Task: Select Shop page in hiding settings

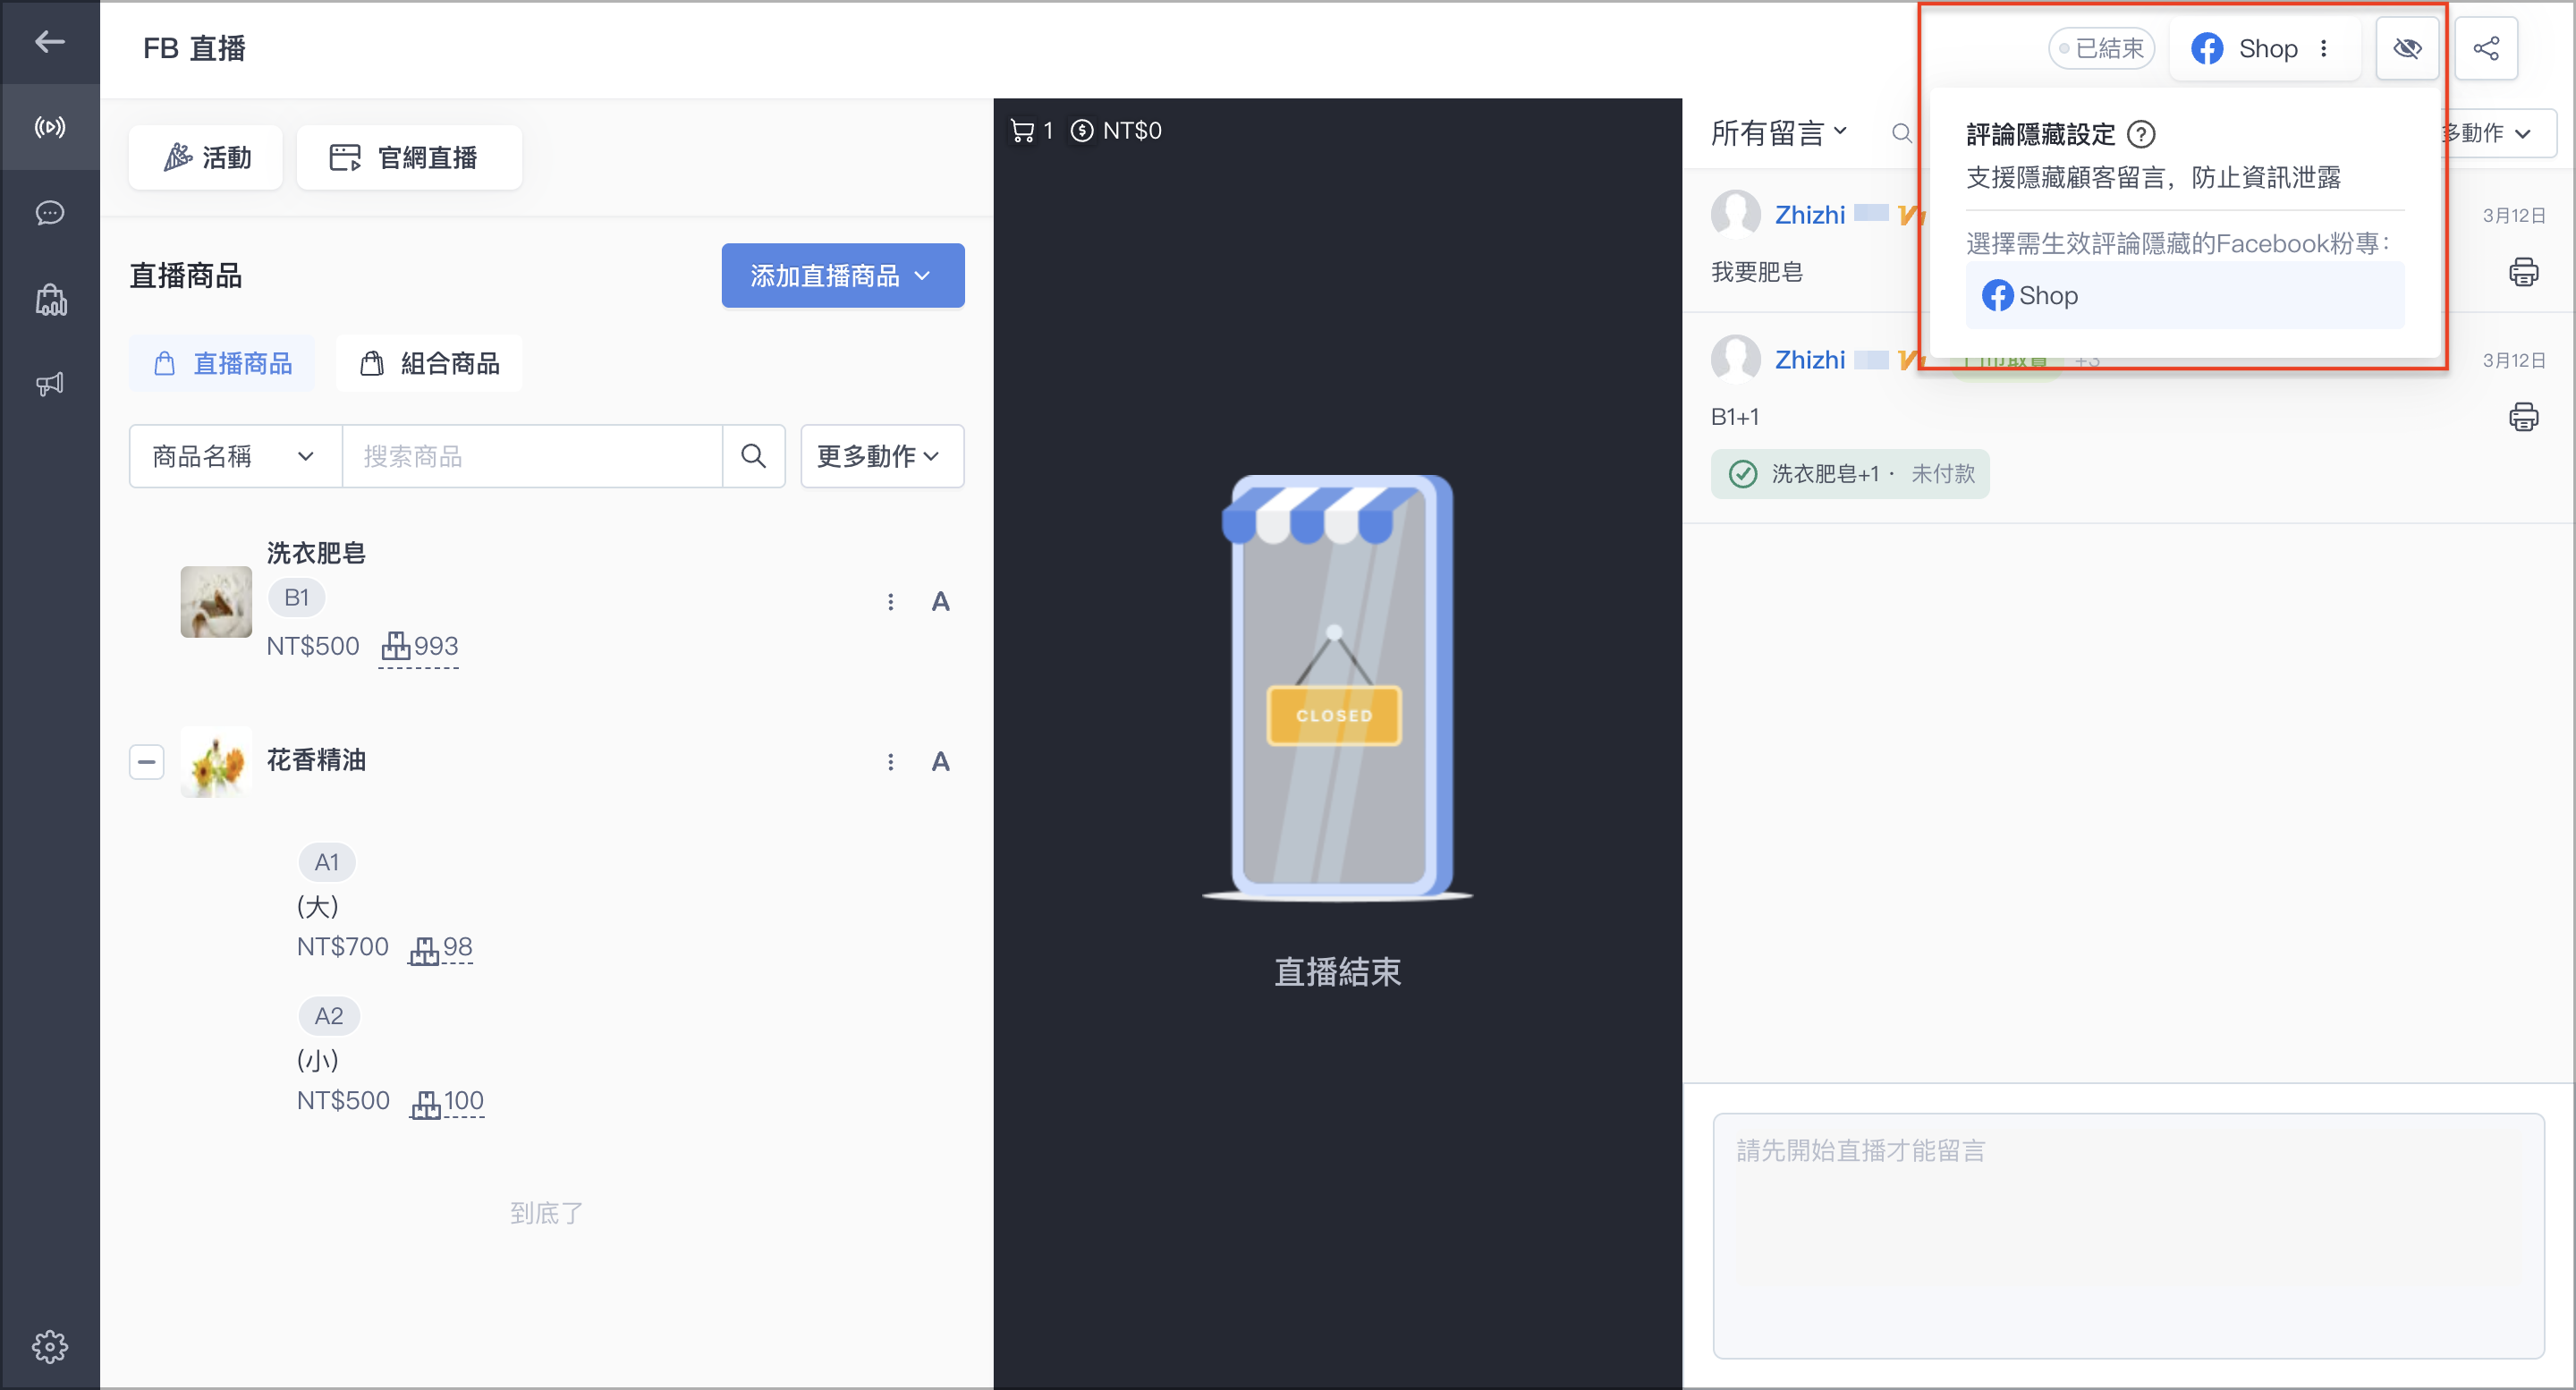Action: pyautogui.click(x=2184, y=296)
